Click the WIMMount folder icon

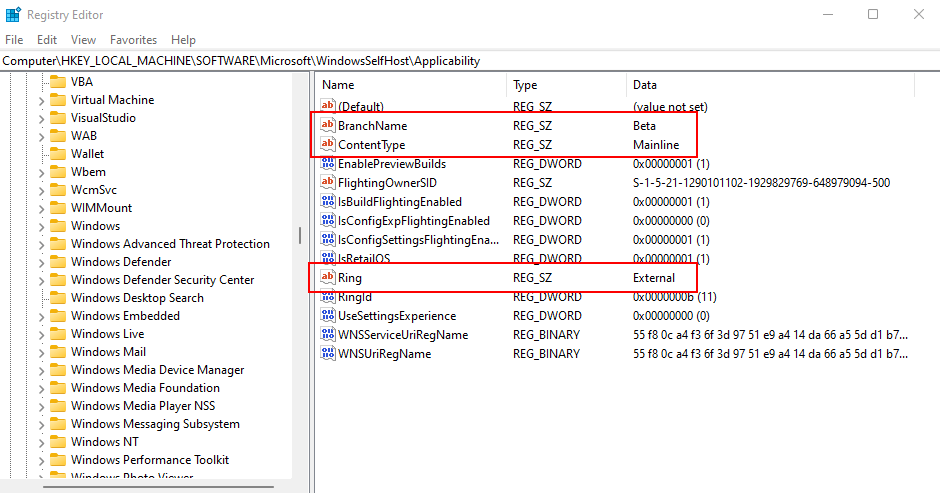tap(58, 208)
